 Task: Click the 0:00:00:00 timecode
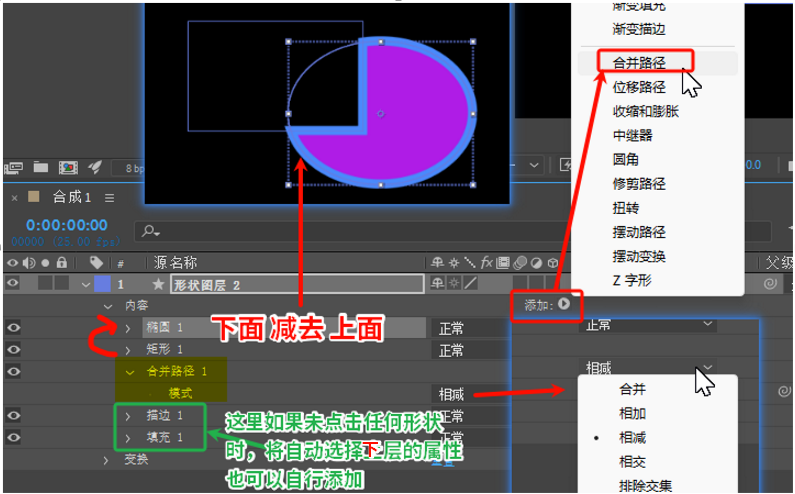67,225
